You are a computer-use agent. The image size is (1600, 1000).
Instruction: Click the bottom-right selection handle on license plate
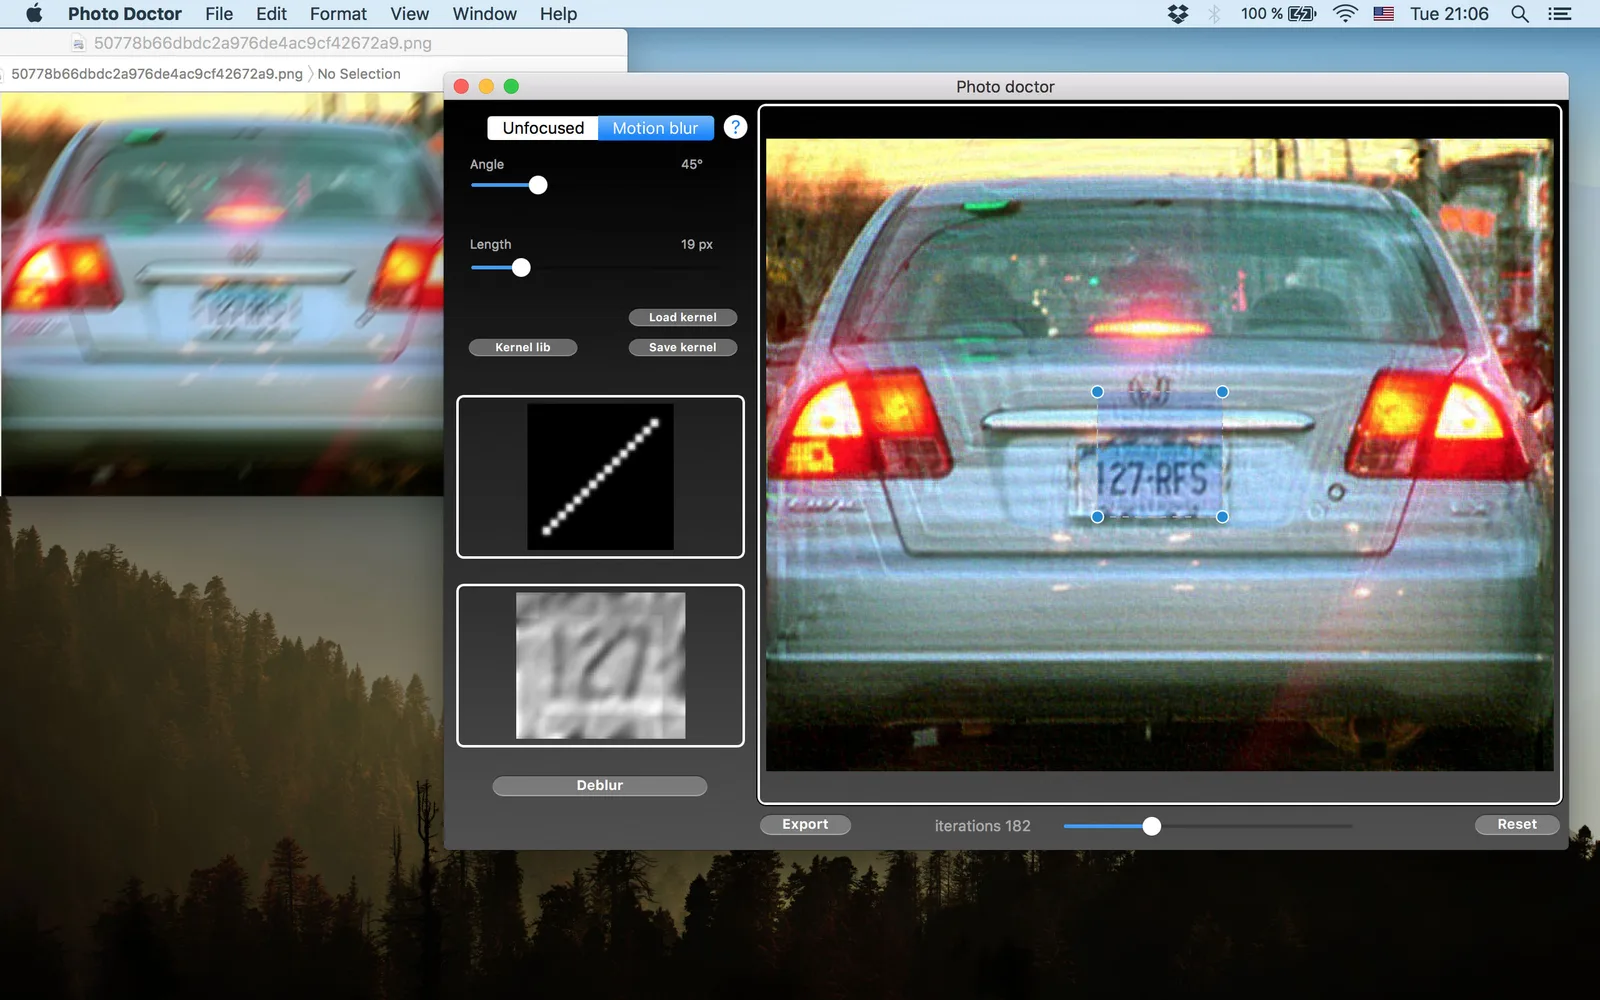1222,517
